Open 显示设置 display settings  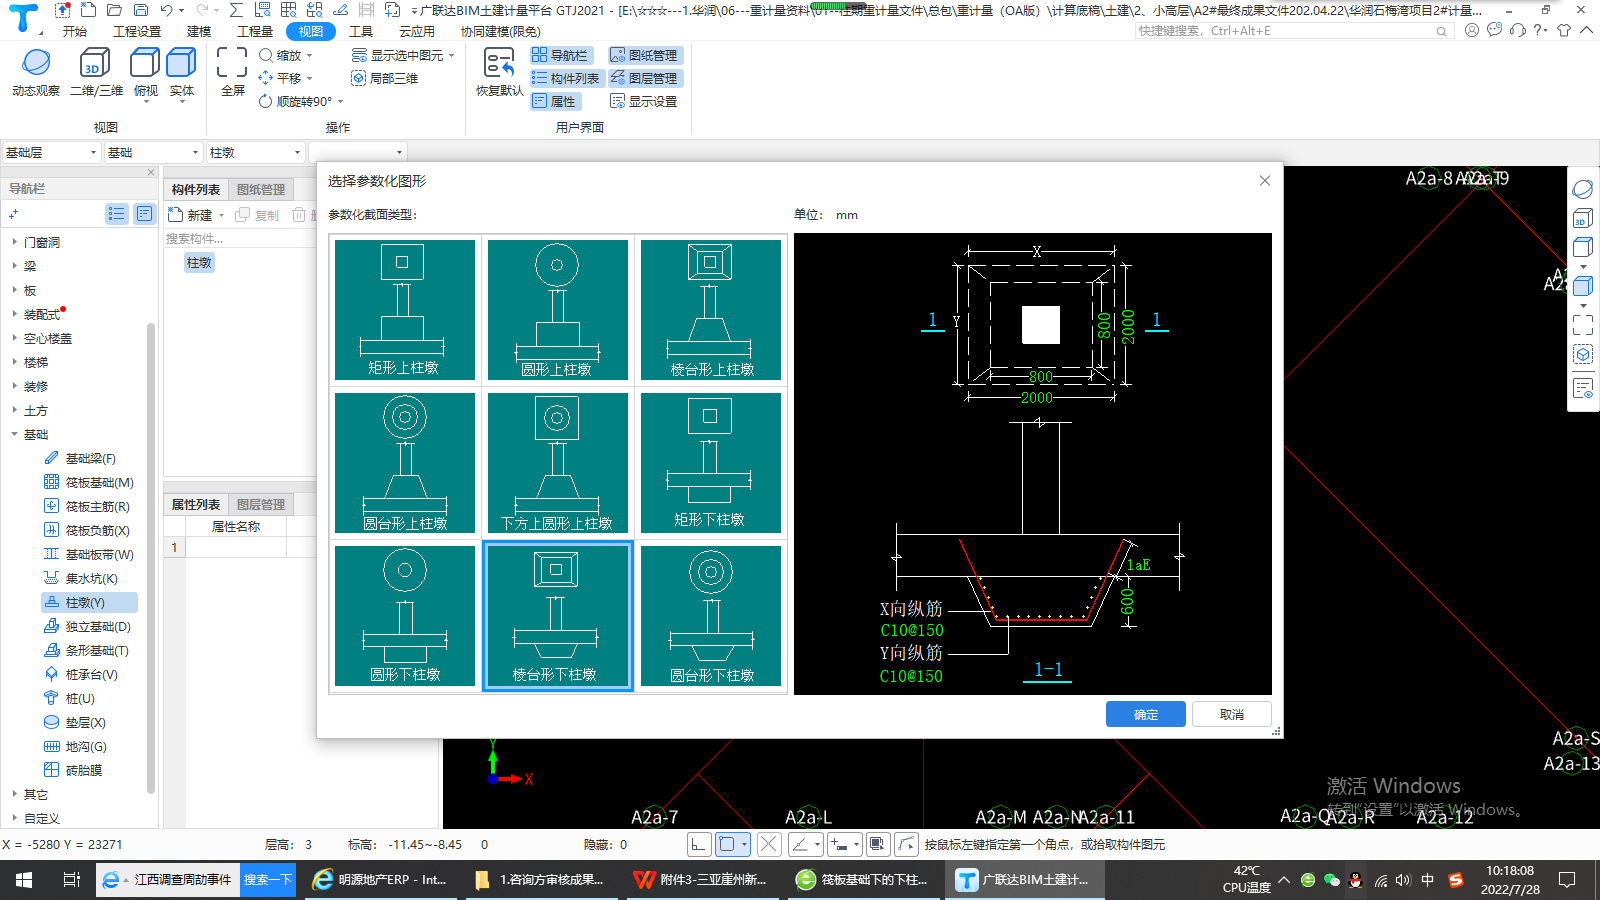pyautogui.click(x=644, y=101)
